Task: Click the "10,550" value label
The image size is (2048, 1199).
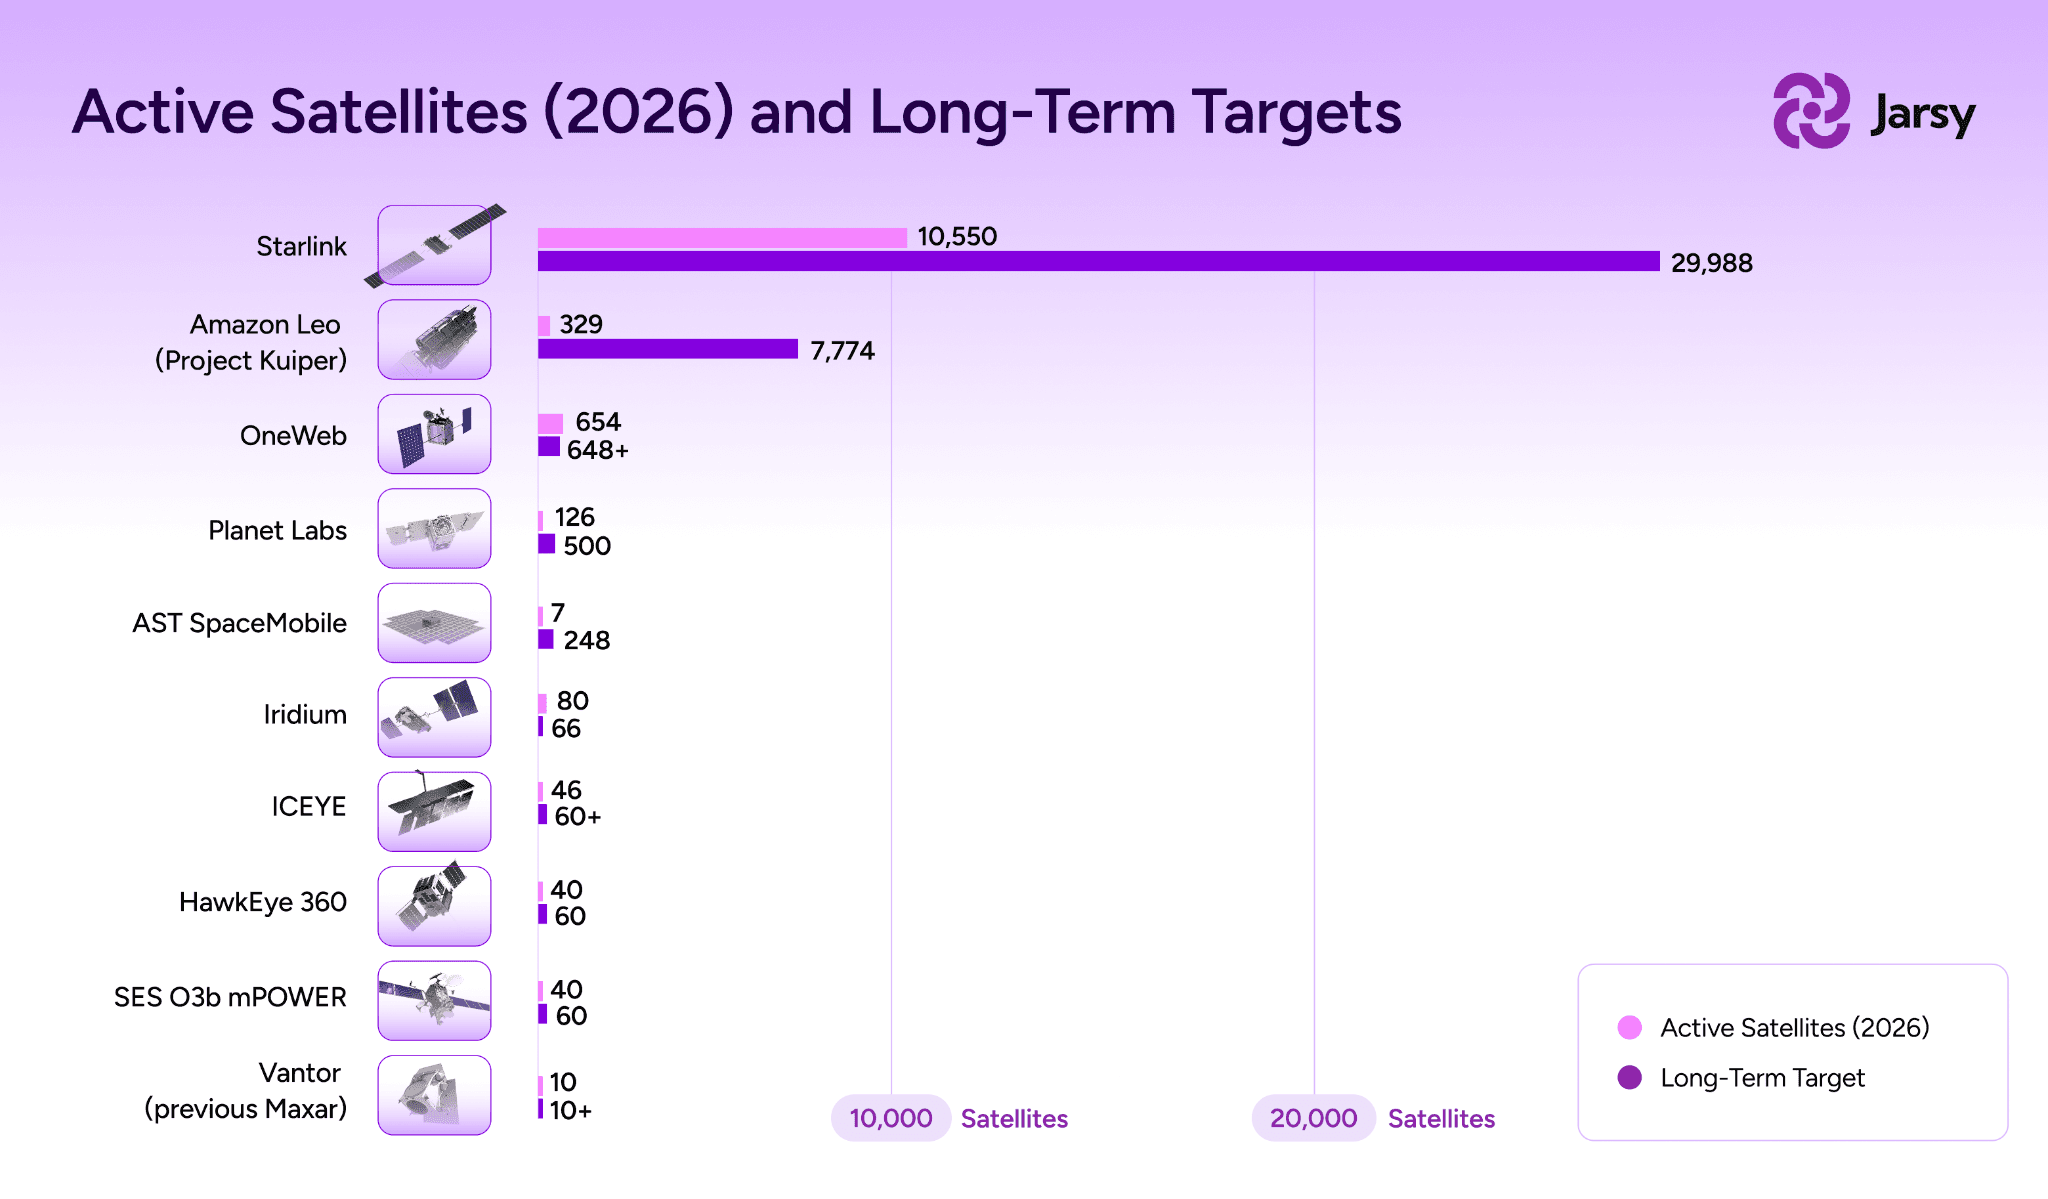Action: pyautogui.click(x=957, y=236)
